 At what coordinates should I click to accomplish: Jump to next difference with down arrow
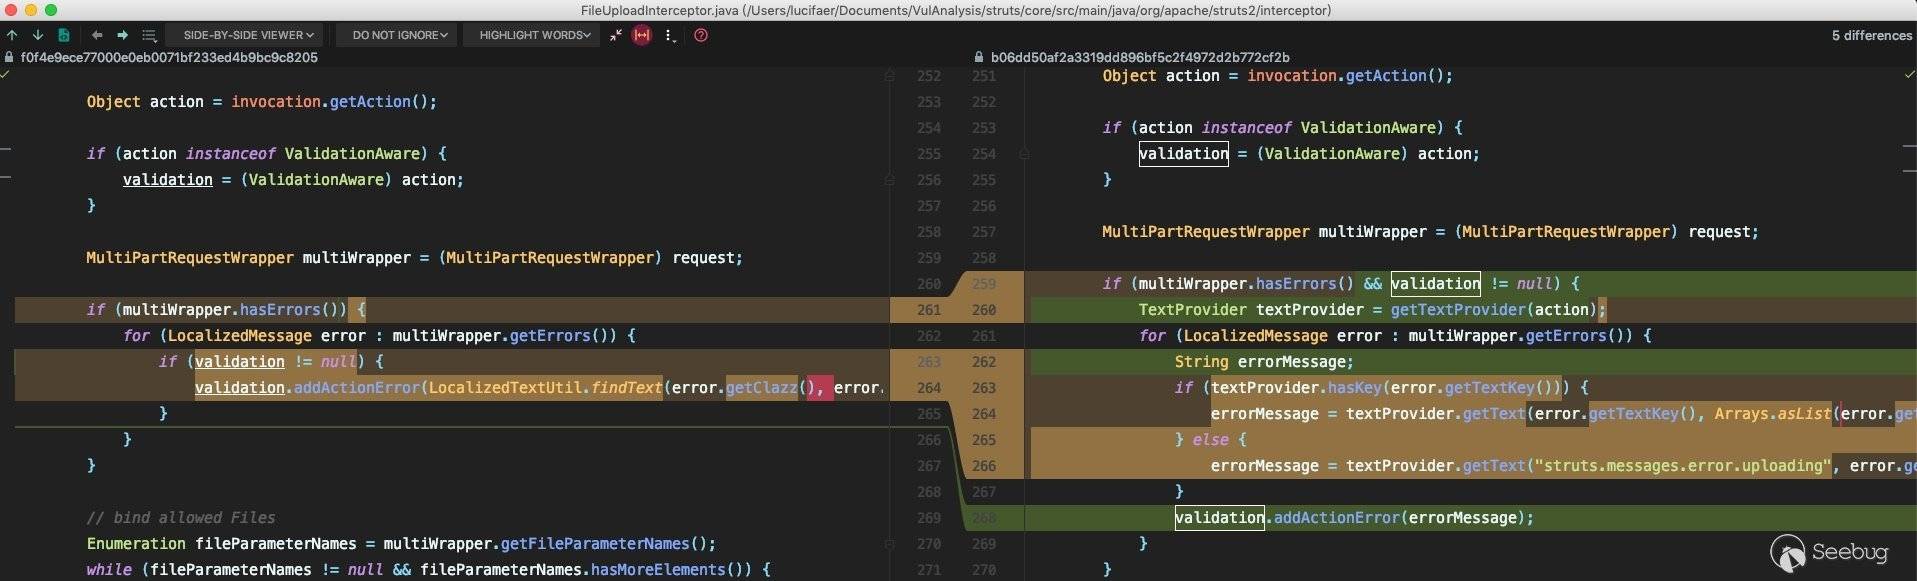[x=37, y=35]
